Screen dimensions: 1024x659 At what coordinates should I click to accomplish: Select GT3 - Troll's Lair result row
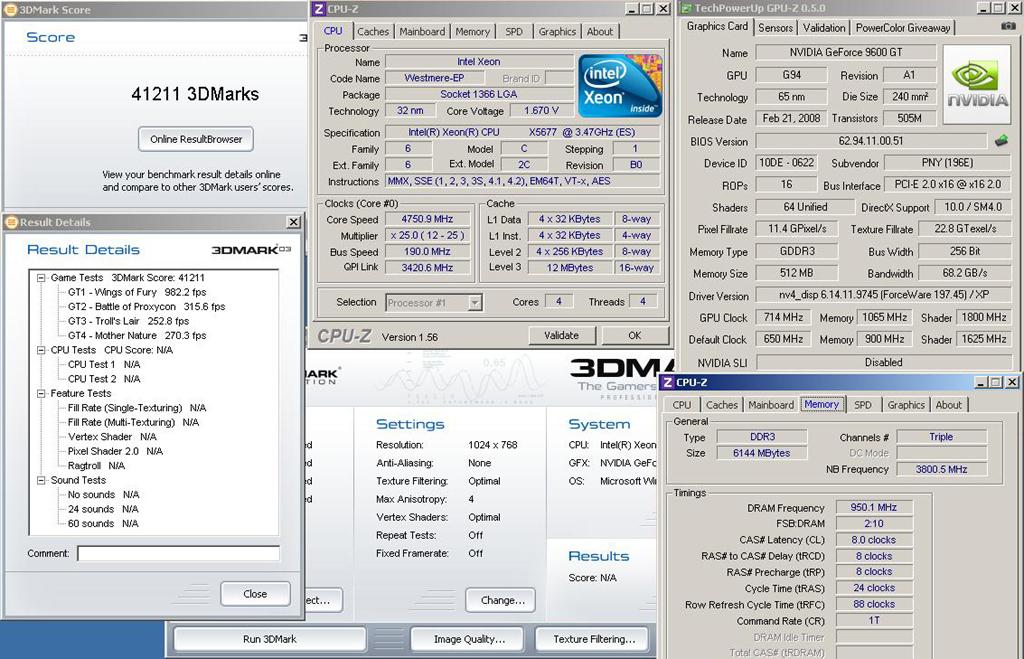129,321
